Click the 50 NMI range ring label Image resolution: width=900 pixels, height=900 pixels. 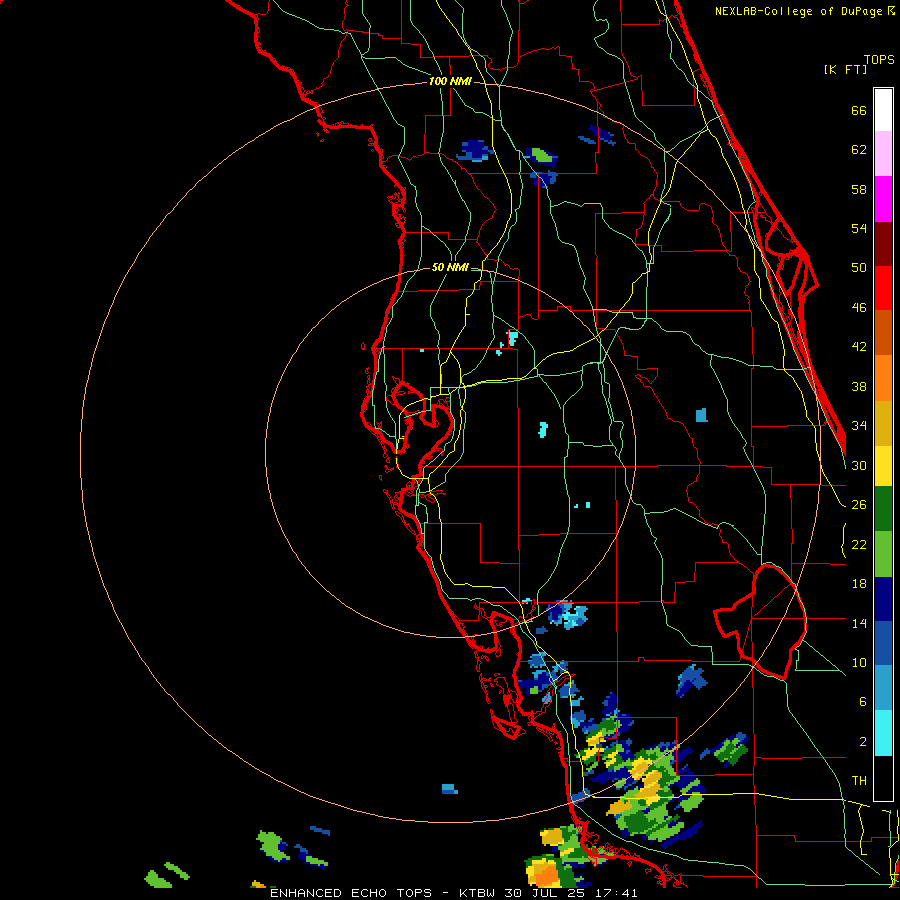450,267
